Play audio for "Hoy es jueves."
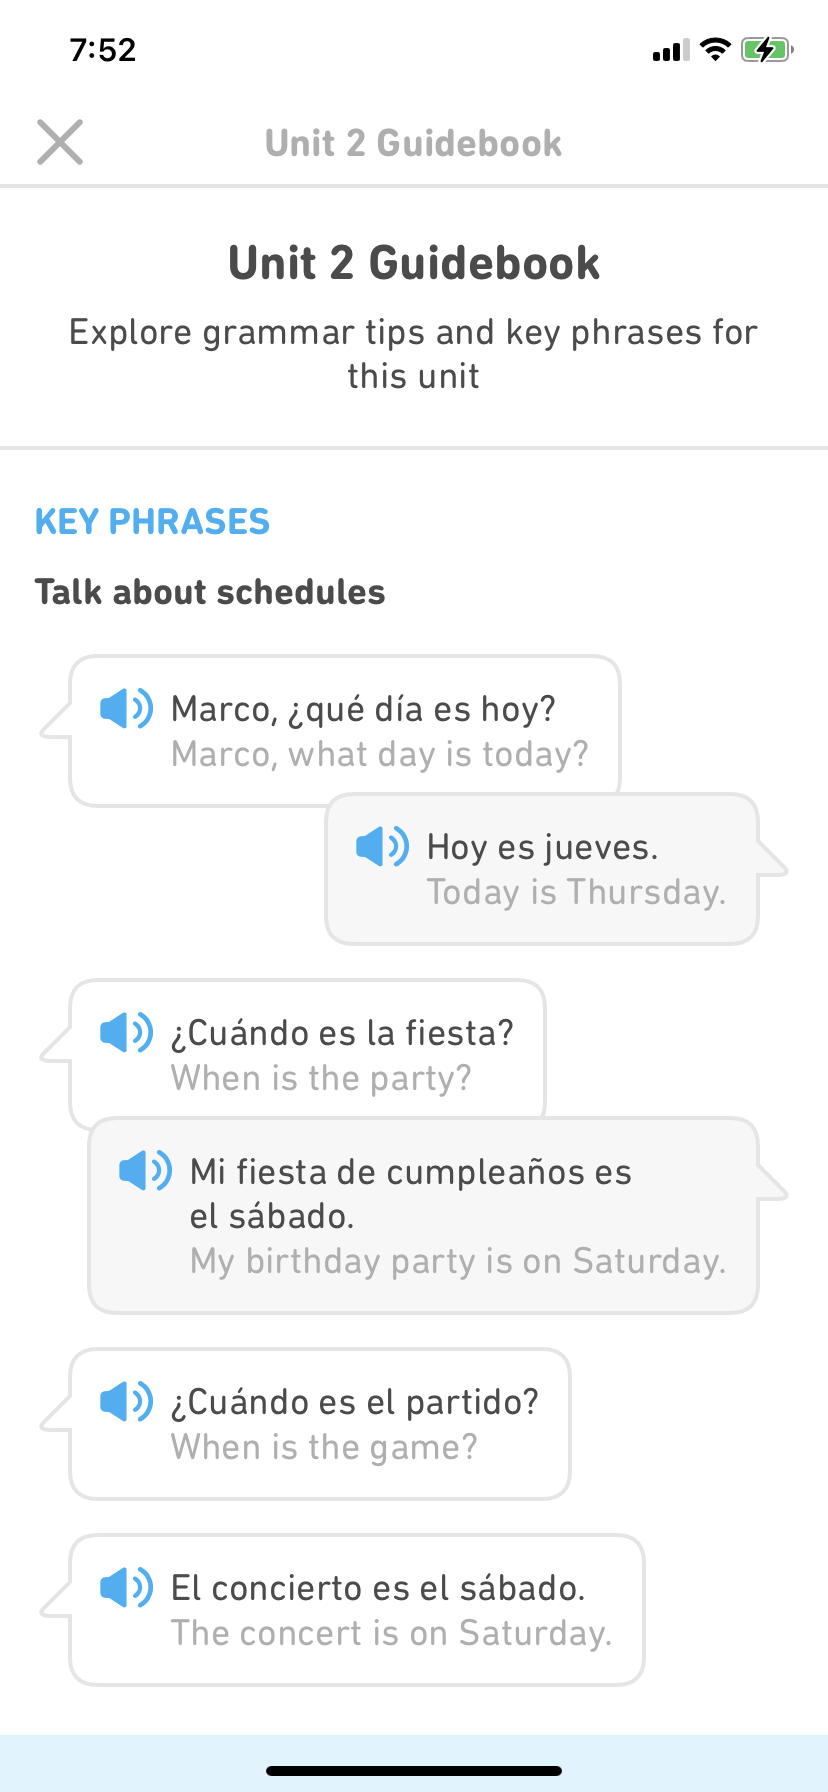 pos(382,846)
